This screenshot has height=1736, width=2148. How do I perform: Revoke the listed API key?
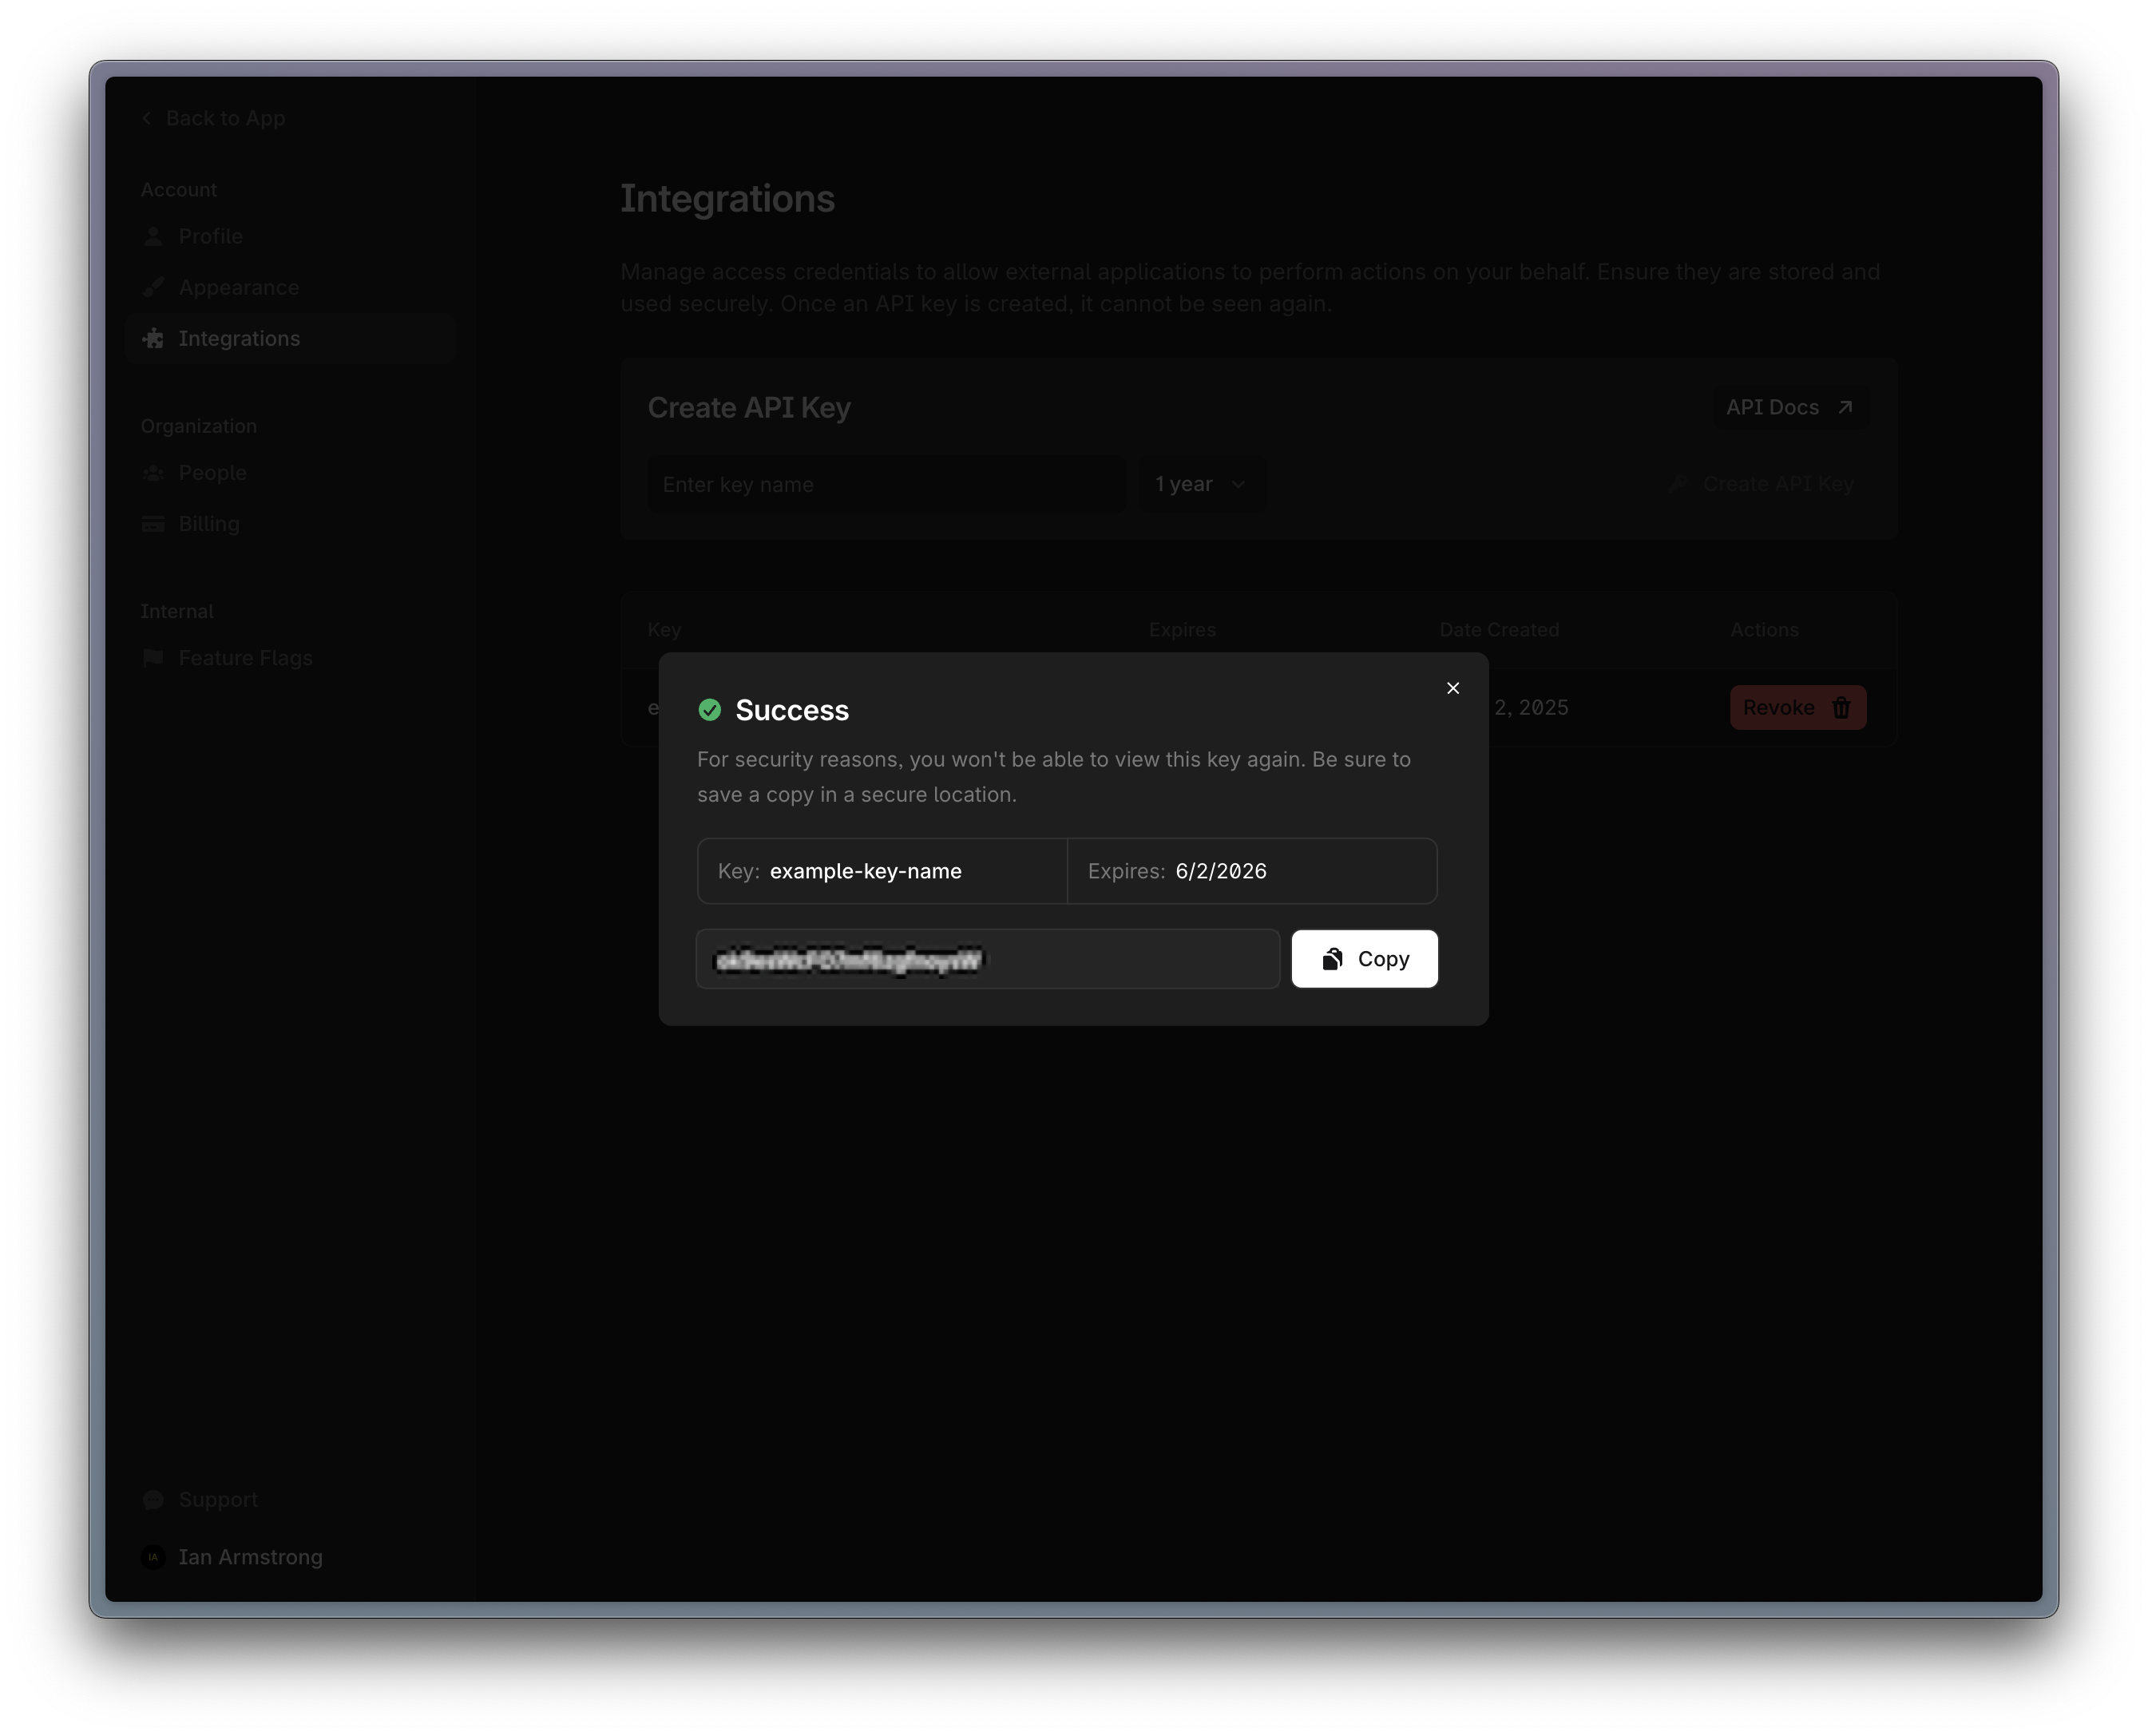click(x=1798, y=707)
